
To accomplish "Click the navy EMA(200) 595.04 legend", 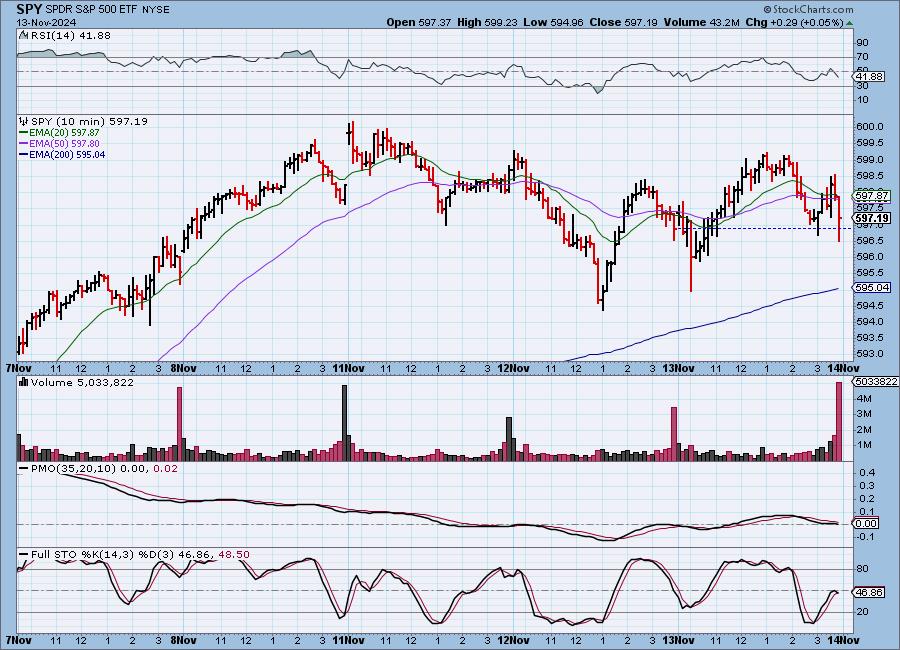I will tap(63, 154).
